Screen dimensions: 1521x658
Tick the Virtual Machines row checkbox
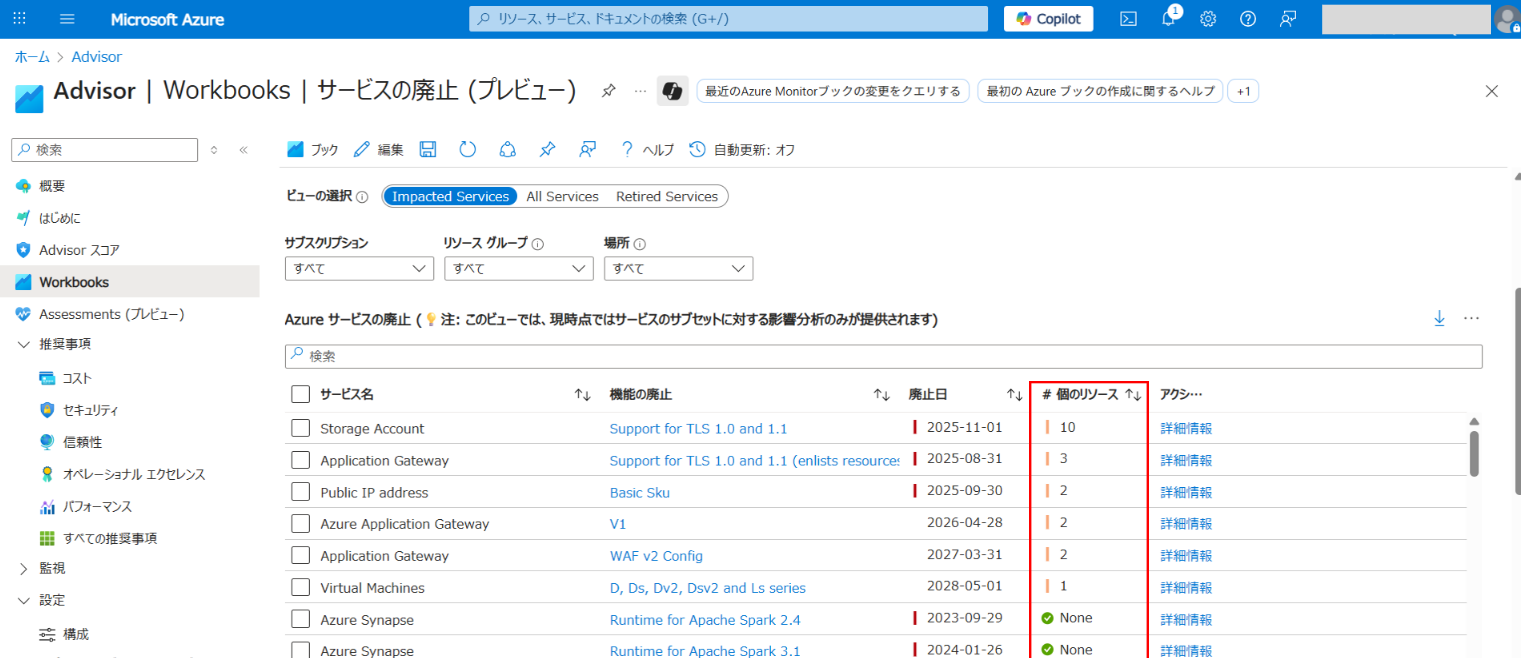[x=300, y=587]
